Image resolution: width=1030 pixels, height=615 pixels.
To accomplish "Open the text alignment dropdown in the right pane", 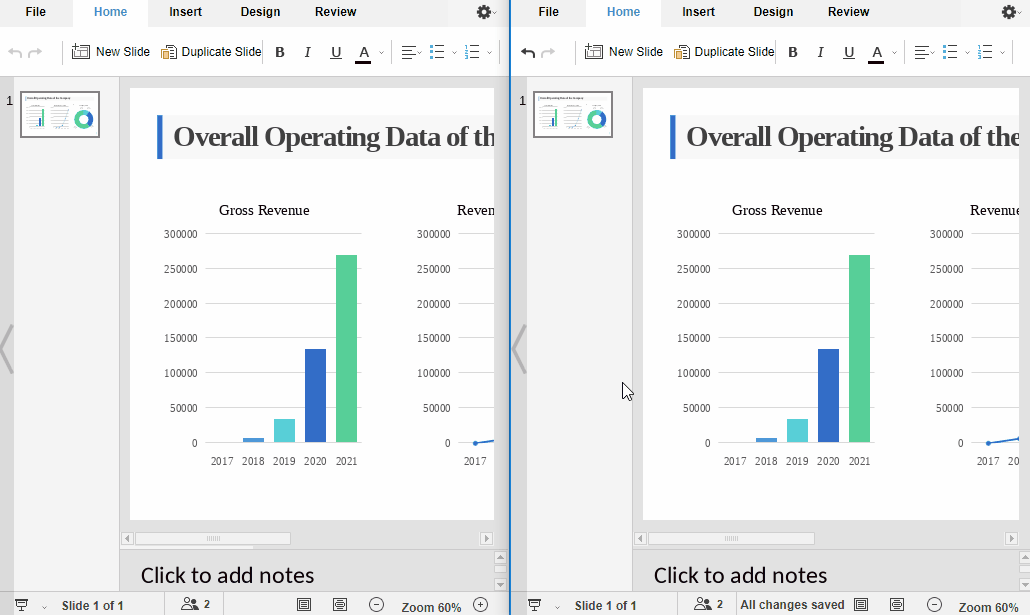I will click(923, 52).
